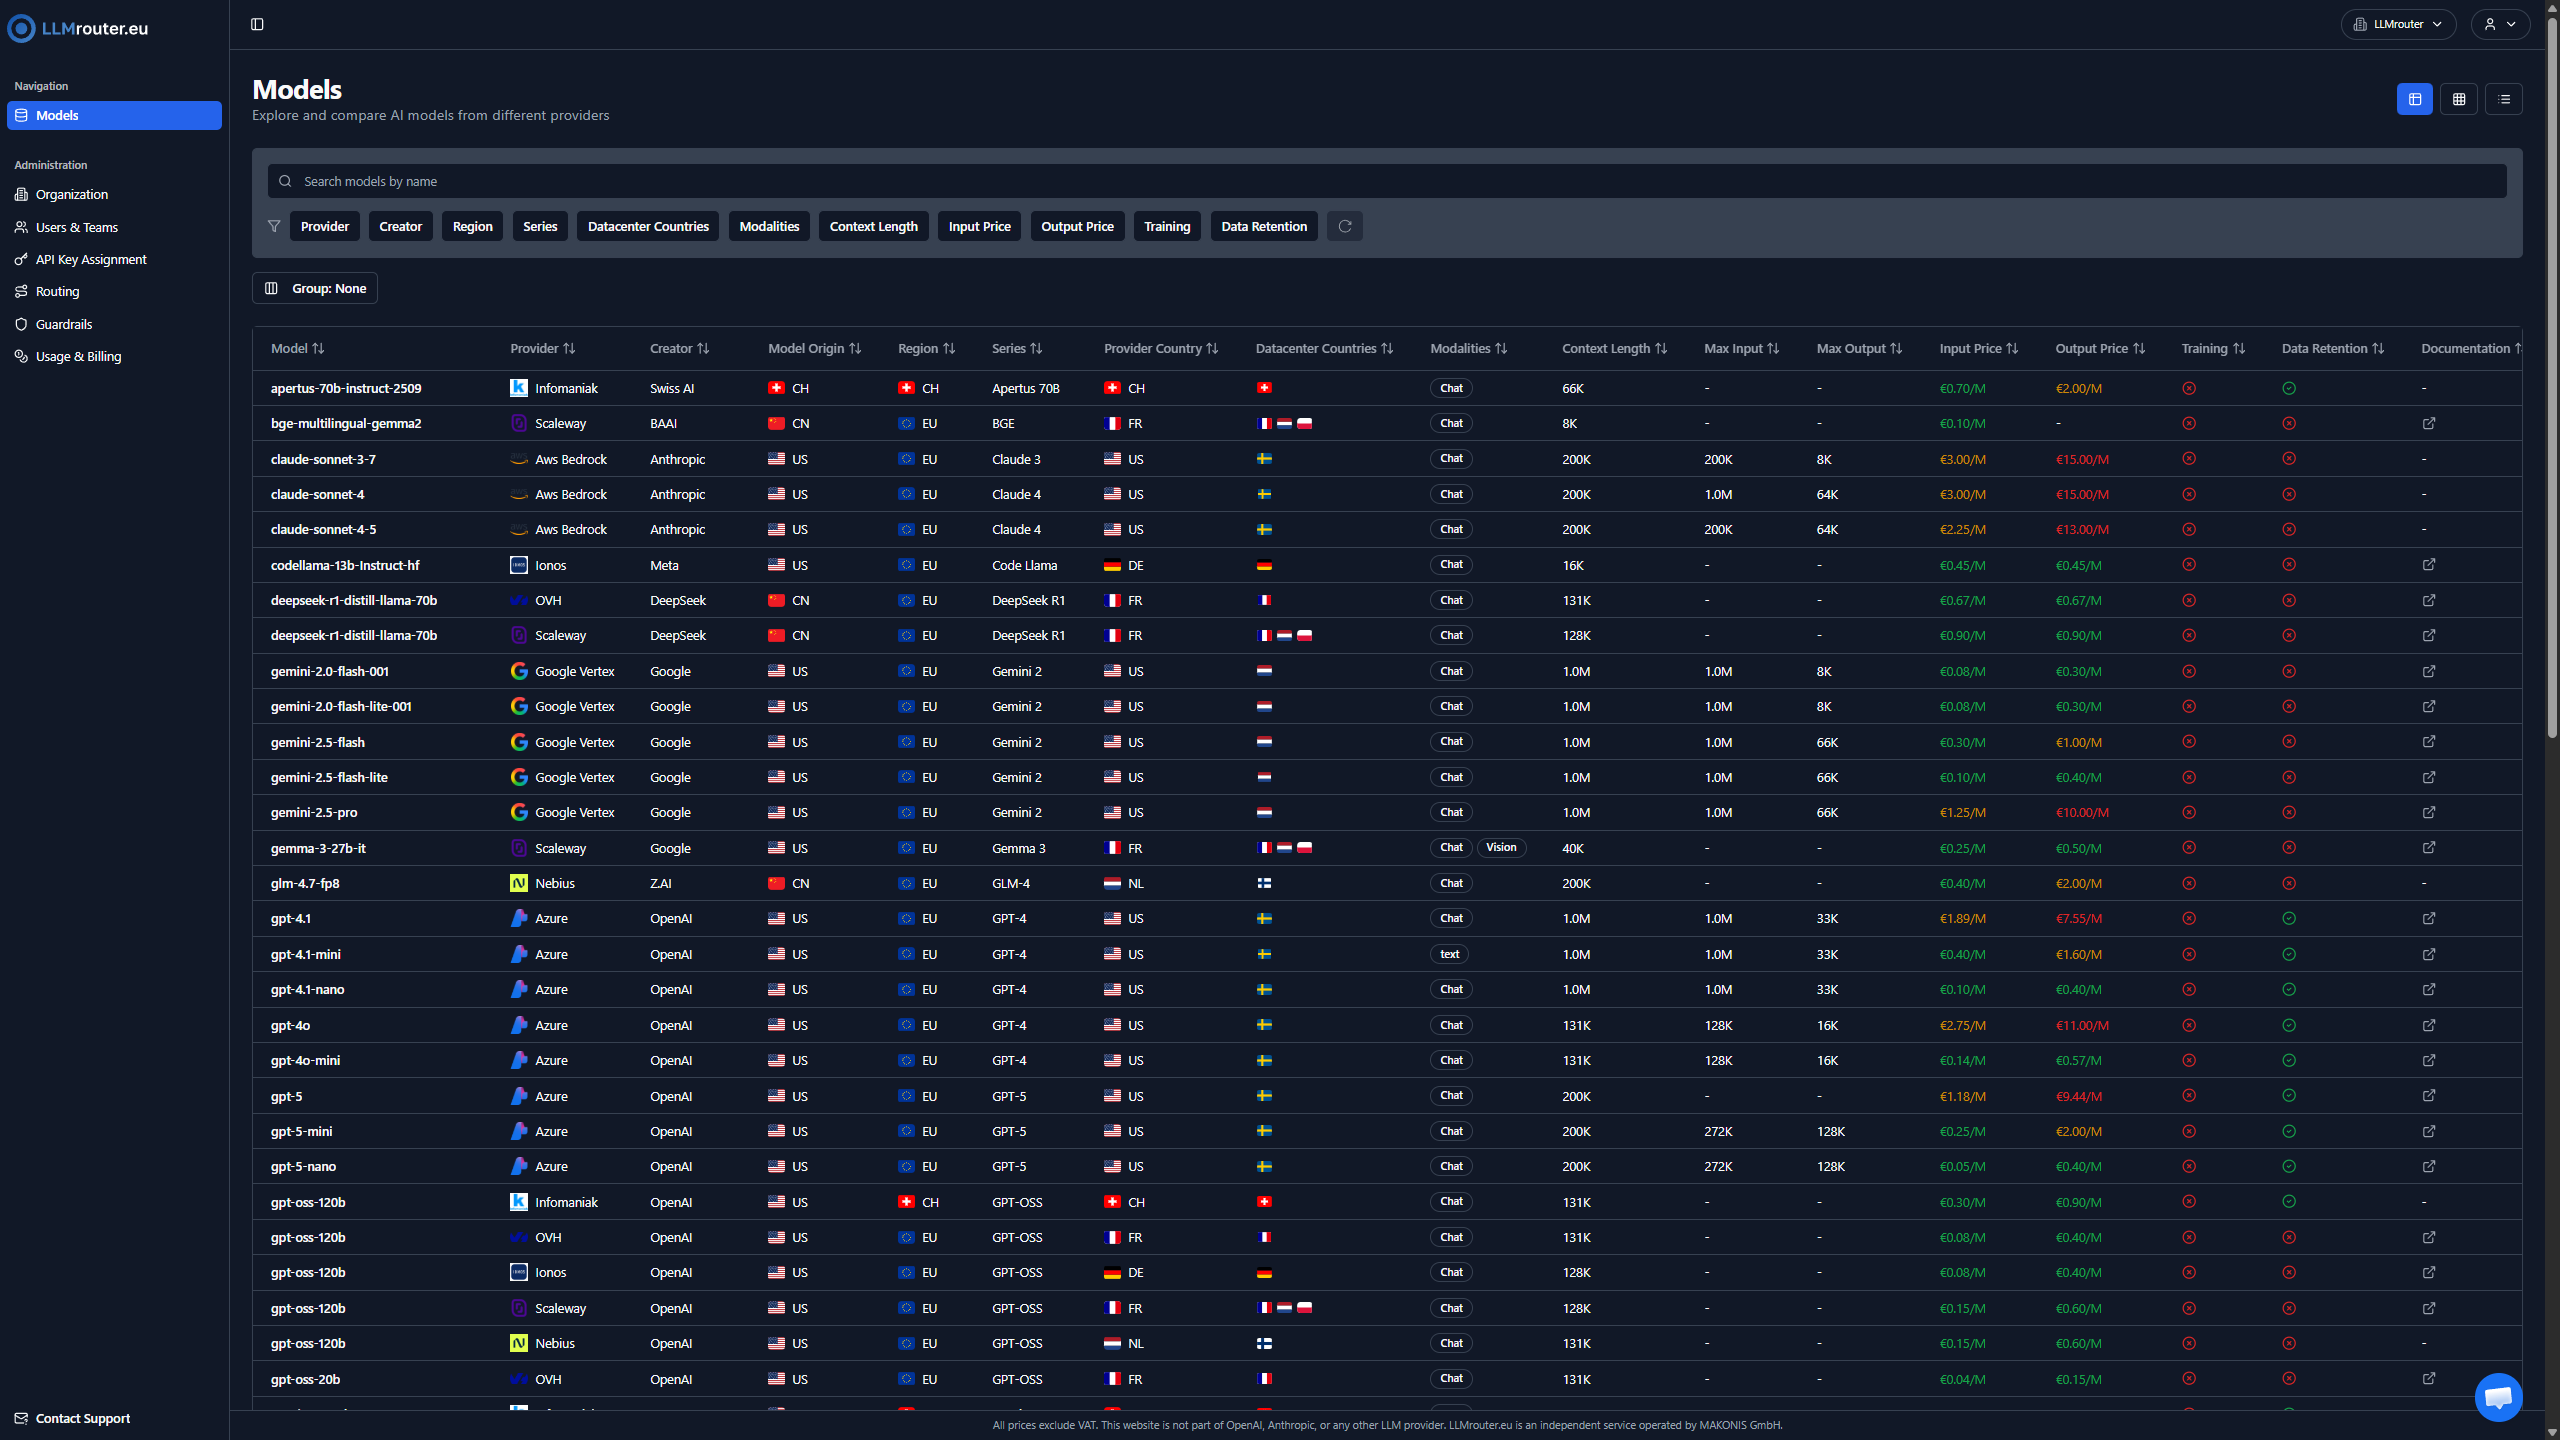This screenshot has height=1440, width=2560.
Task: Open the LLMrouter organization dropdown
Action: tap(2398, 24)
